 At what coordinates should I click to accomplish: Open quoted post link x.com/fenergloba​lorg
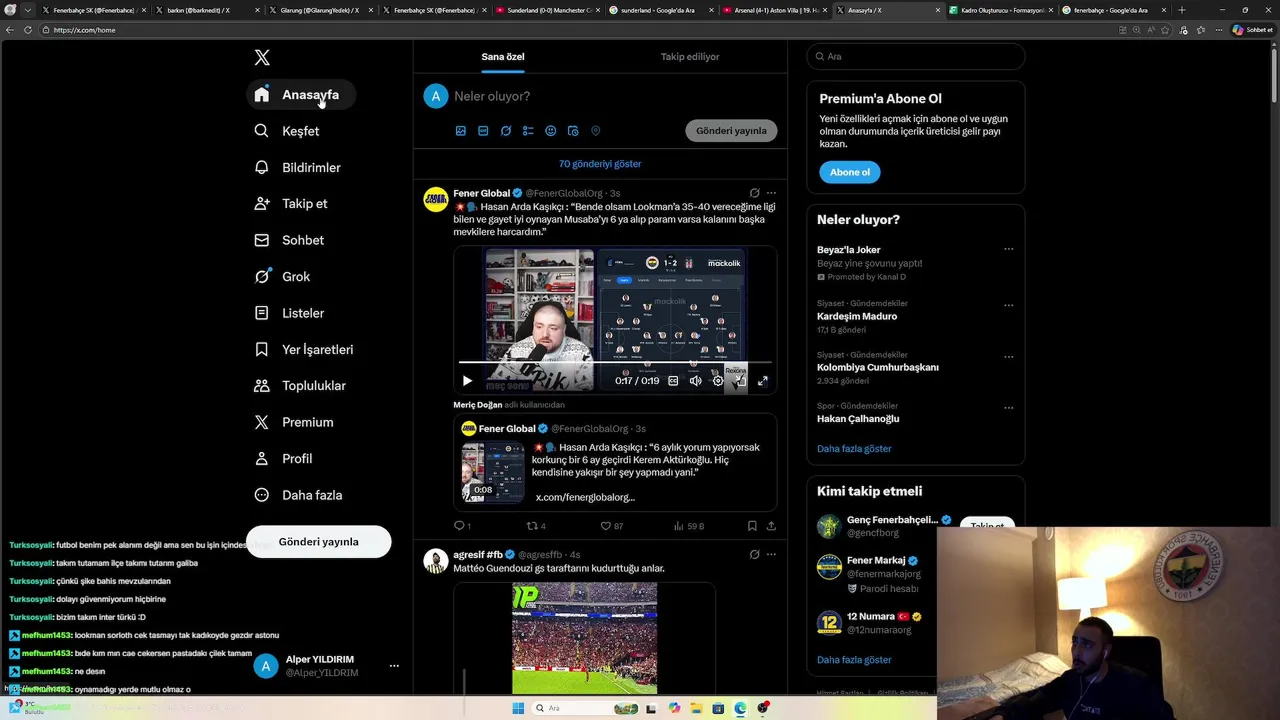(x=585, y=497)
